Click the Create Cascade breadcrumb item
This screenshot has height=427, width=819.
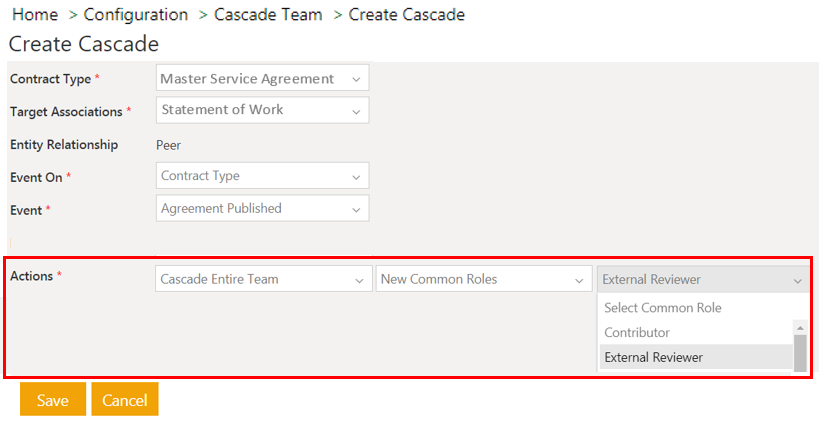[406, 15]
